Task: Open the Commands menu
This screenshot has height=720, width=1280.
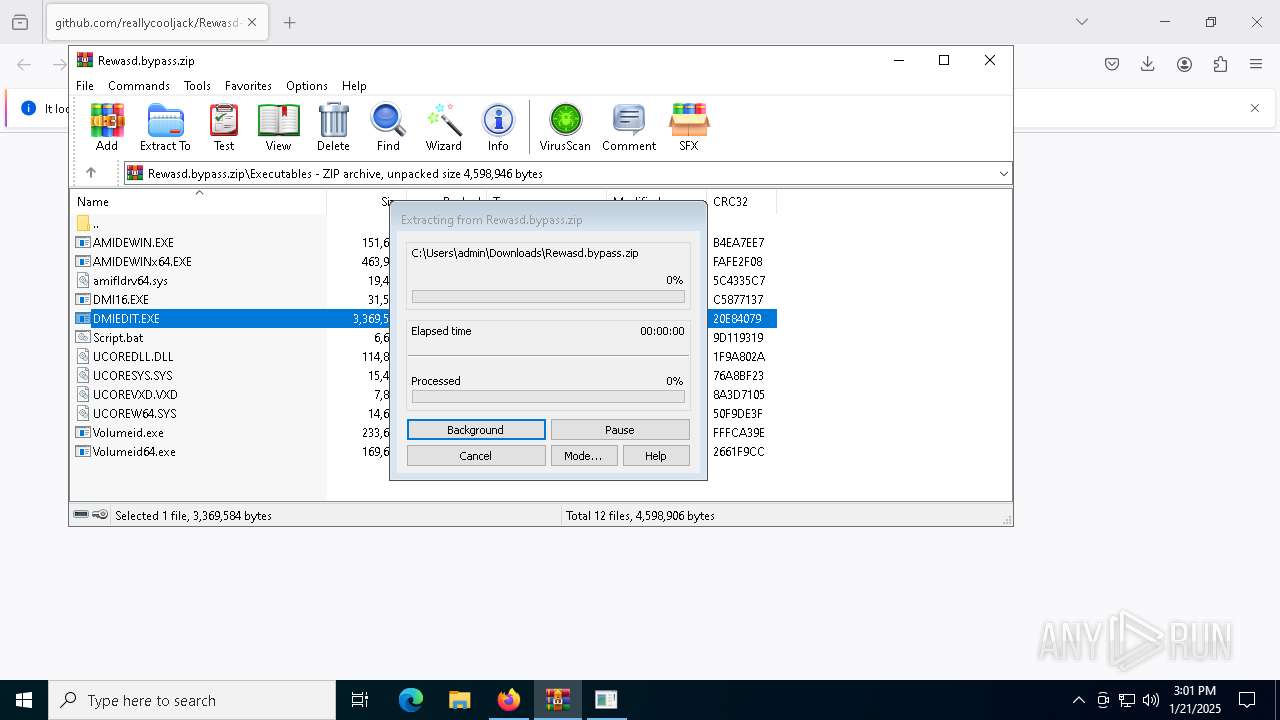Action: [x=139, y=86]
